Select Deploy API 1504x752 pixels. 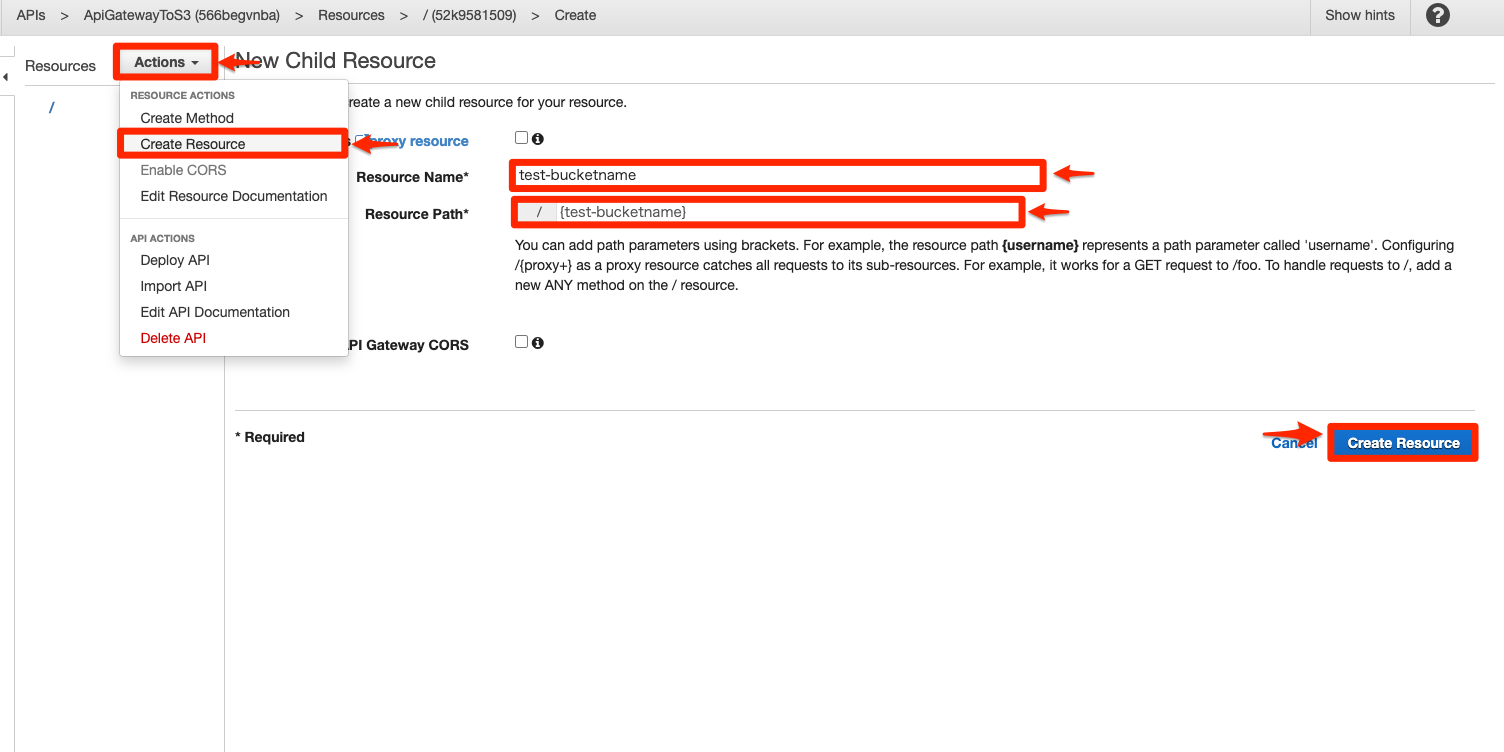tap(175, 260)
